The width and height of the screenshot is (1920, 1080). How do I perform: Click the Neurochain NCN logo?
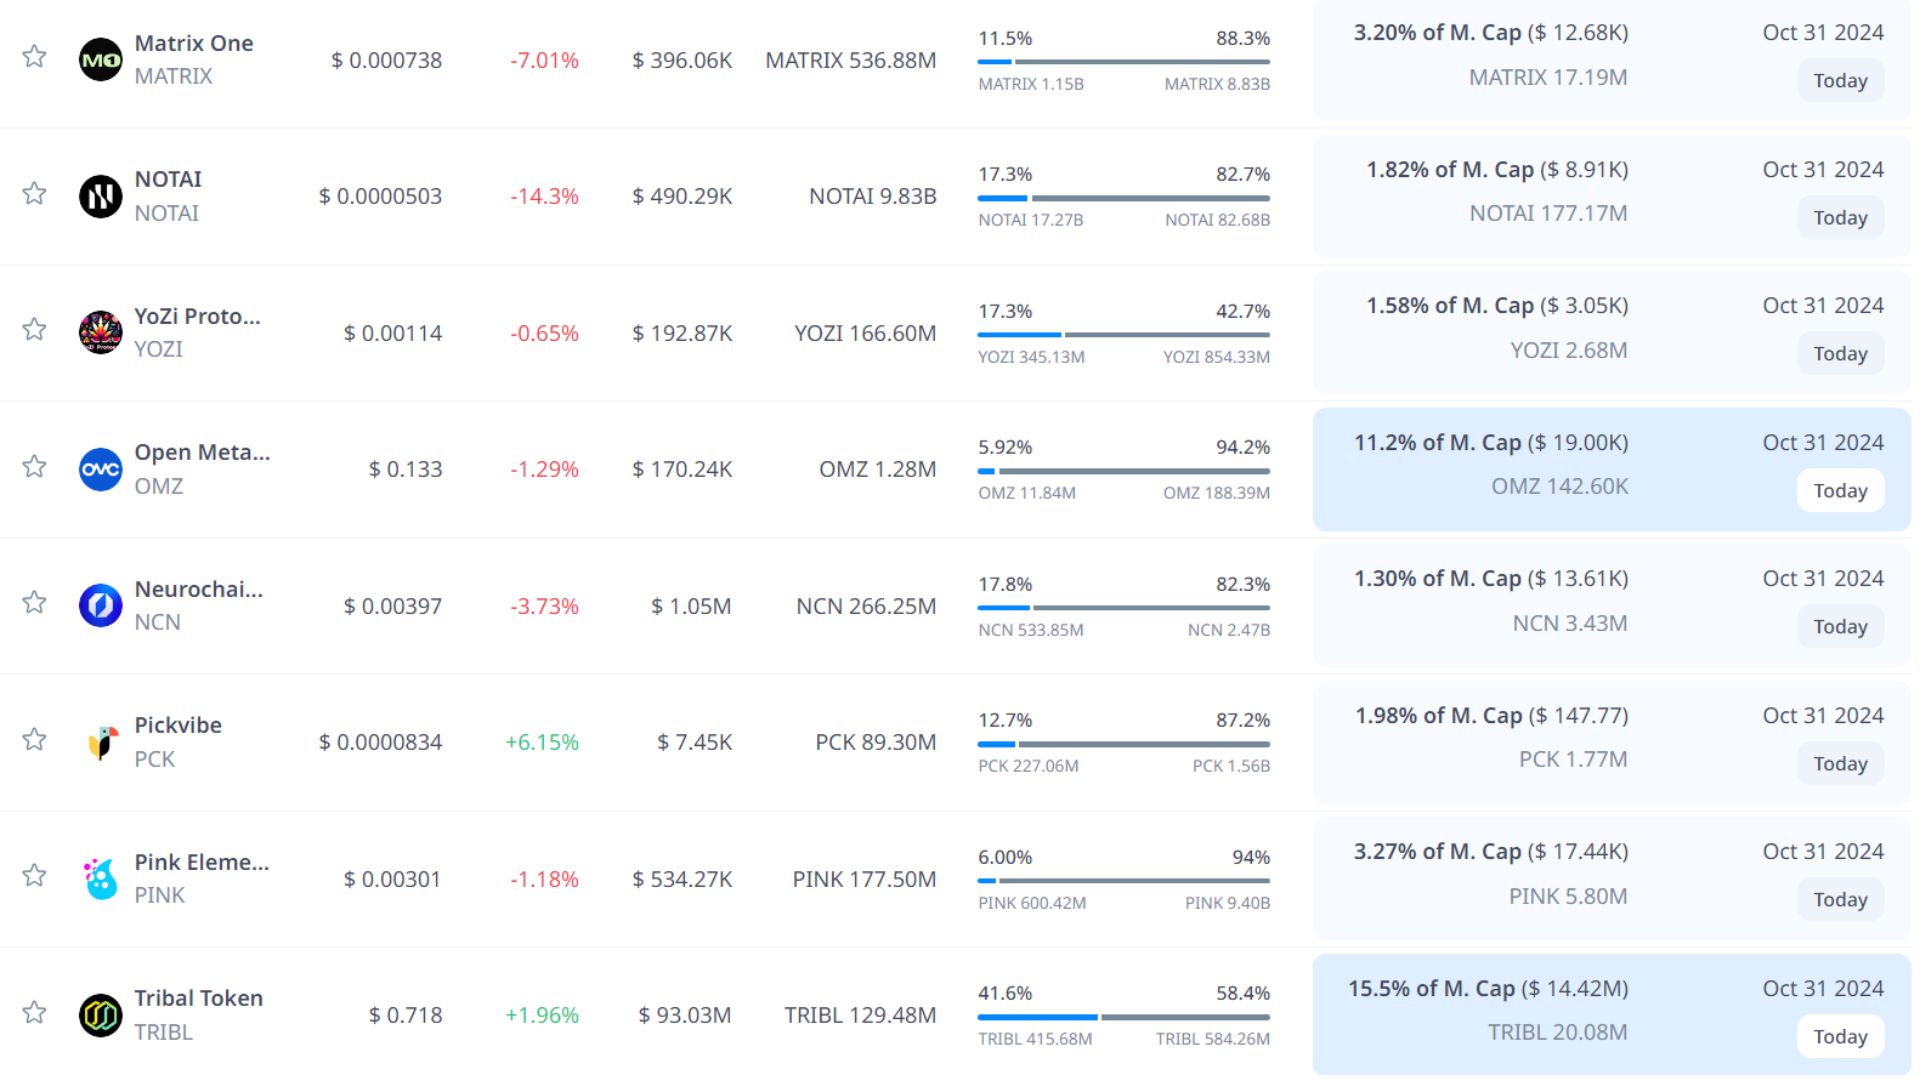[x=100, y=606]
